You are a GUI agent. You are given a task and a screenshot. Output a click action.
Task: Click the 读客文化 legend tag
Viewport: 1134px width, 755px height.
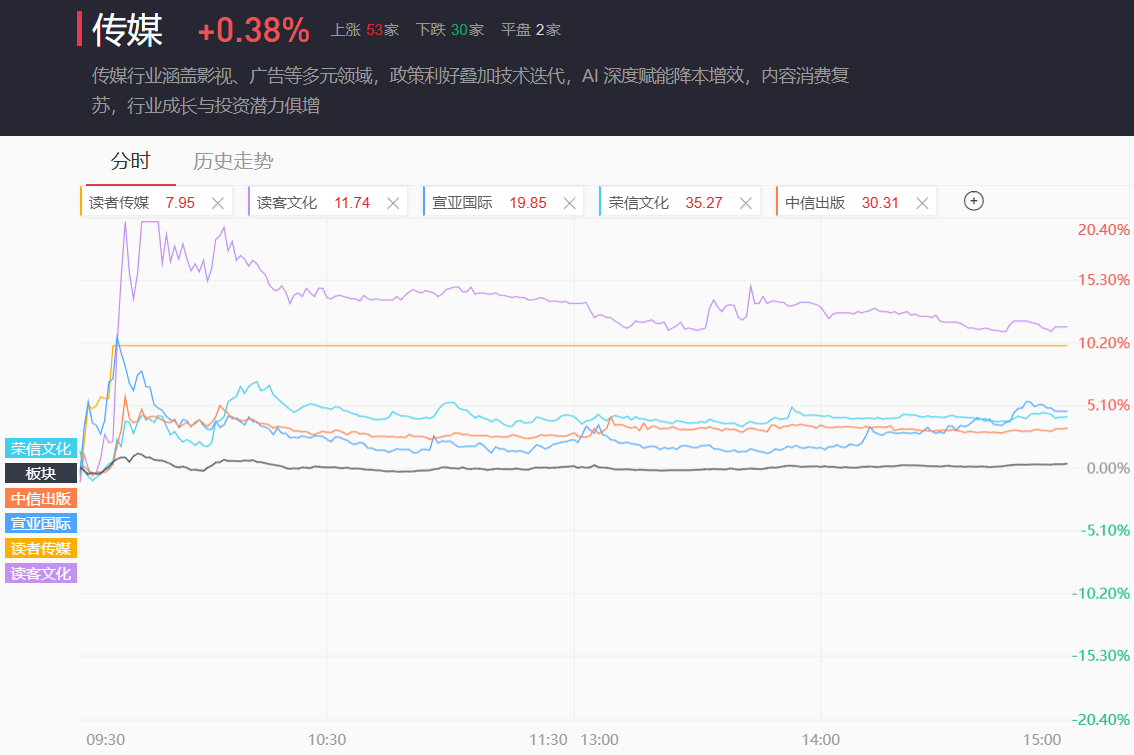41,573
